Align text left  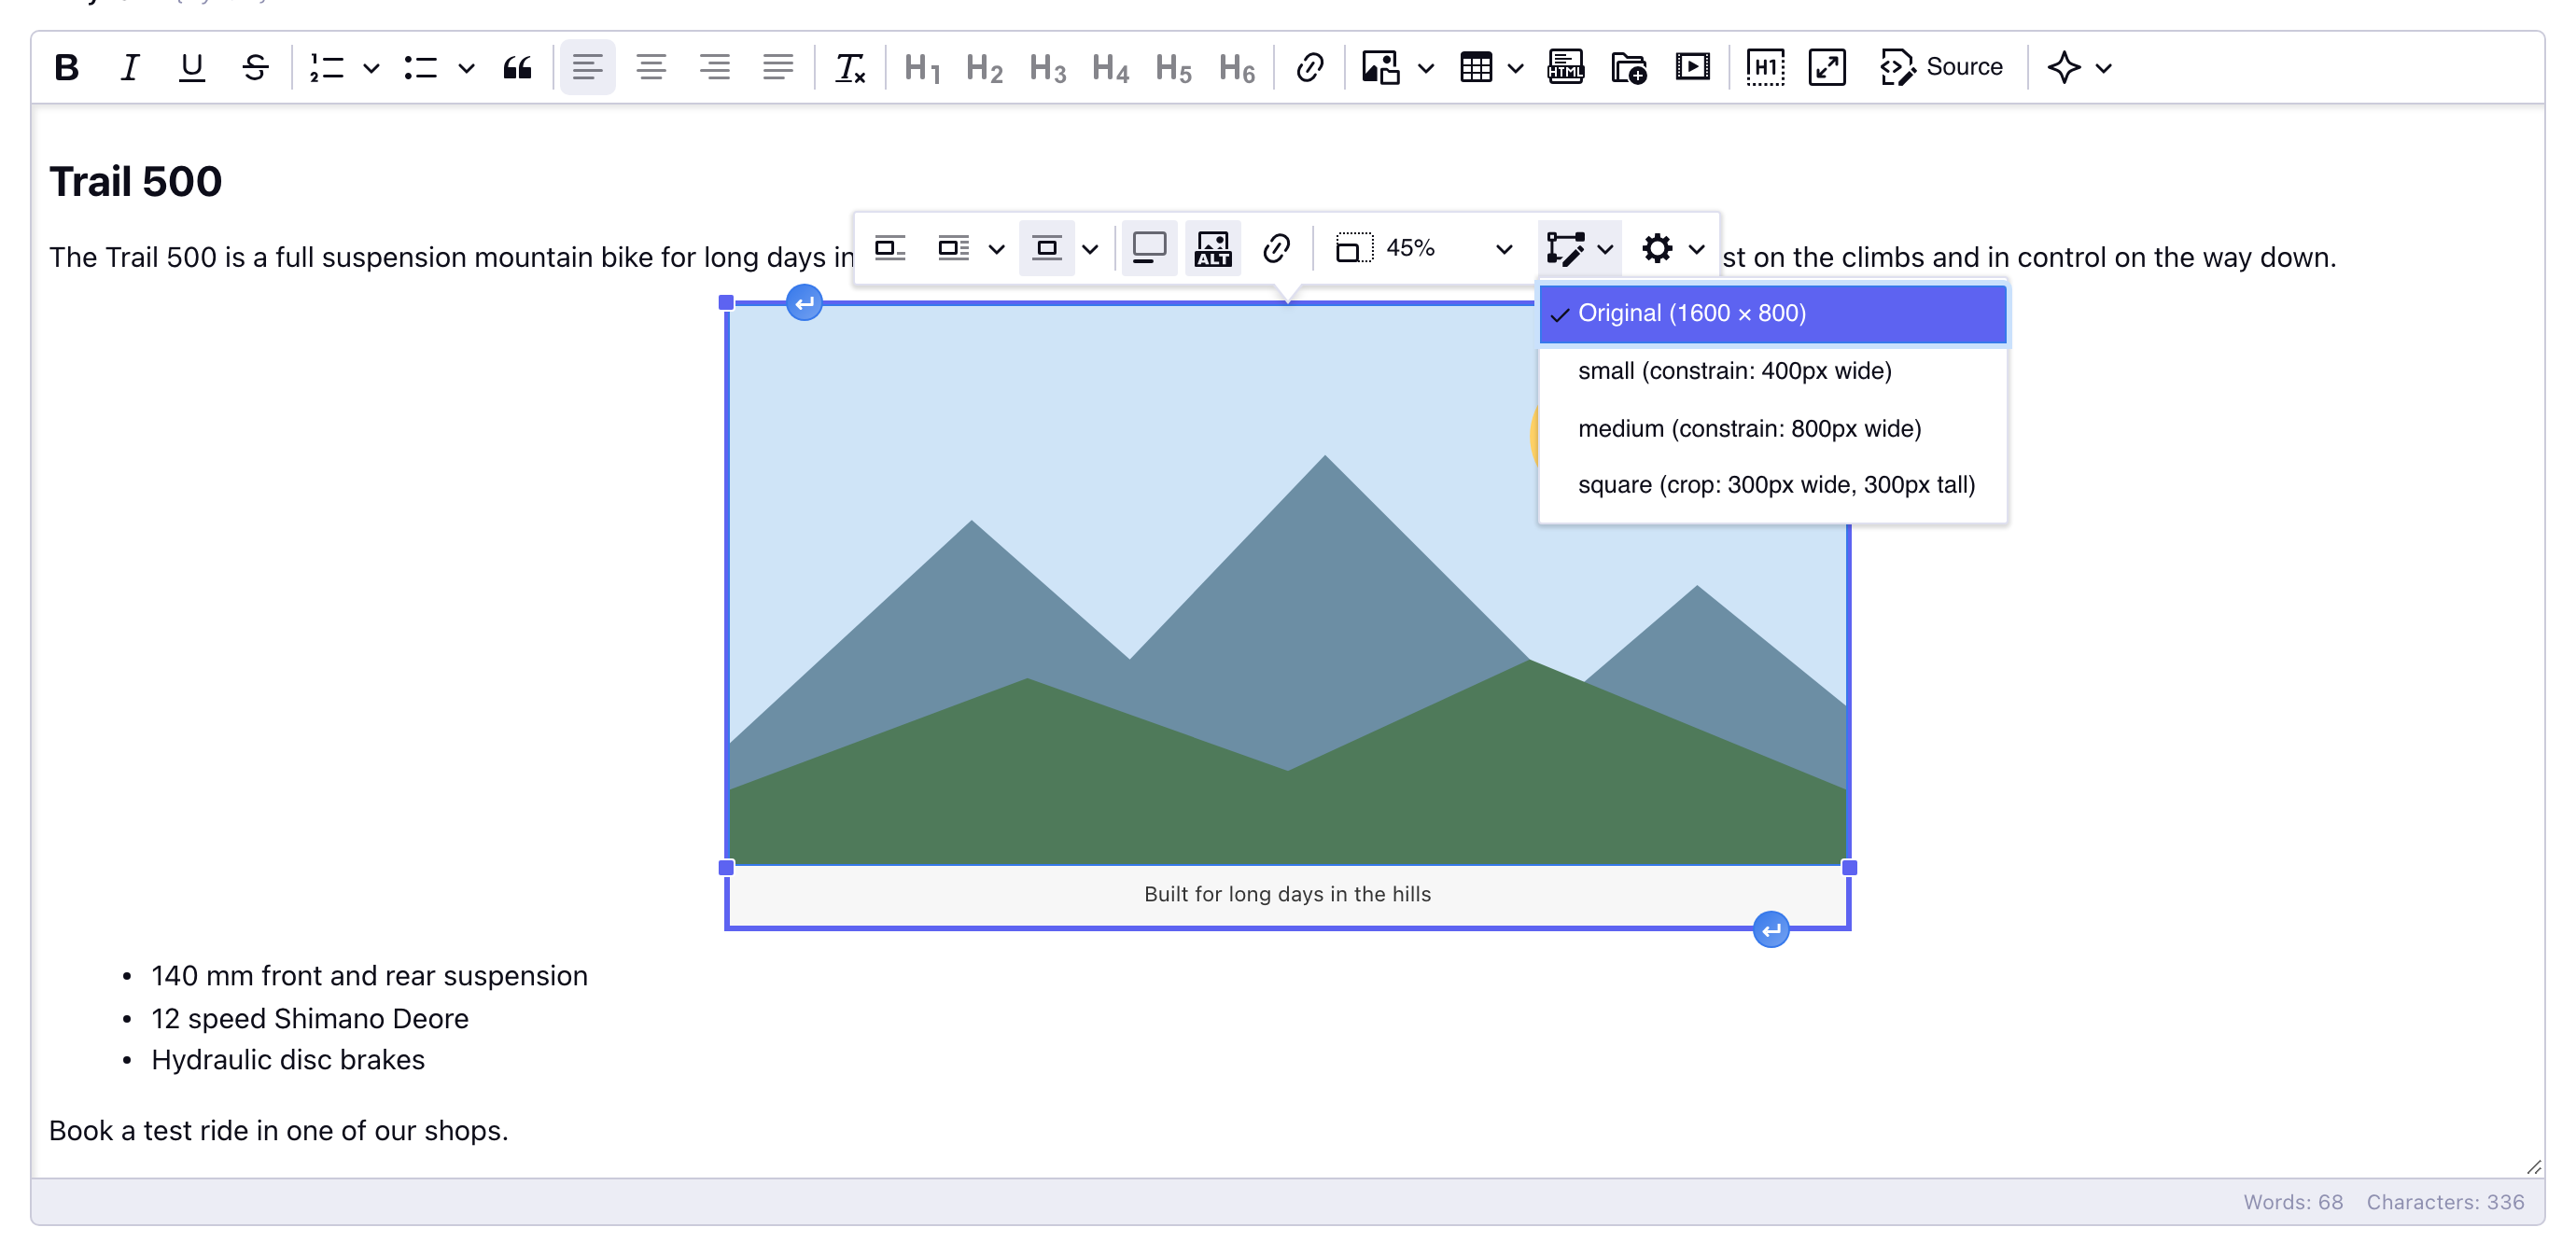(x=588, y=68)
